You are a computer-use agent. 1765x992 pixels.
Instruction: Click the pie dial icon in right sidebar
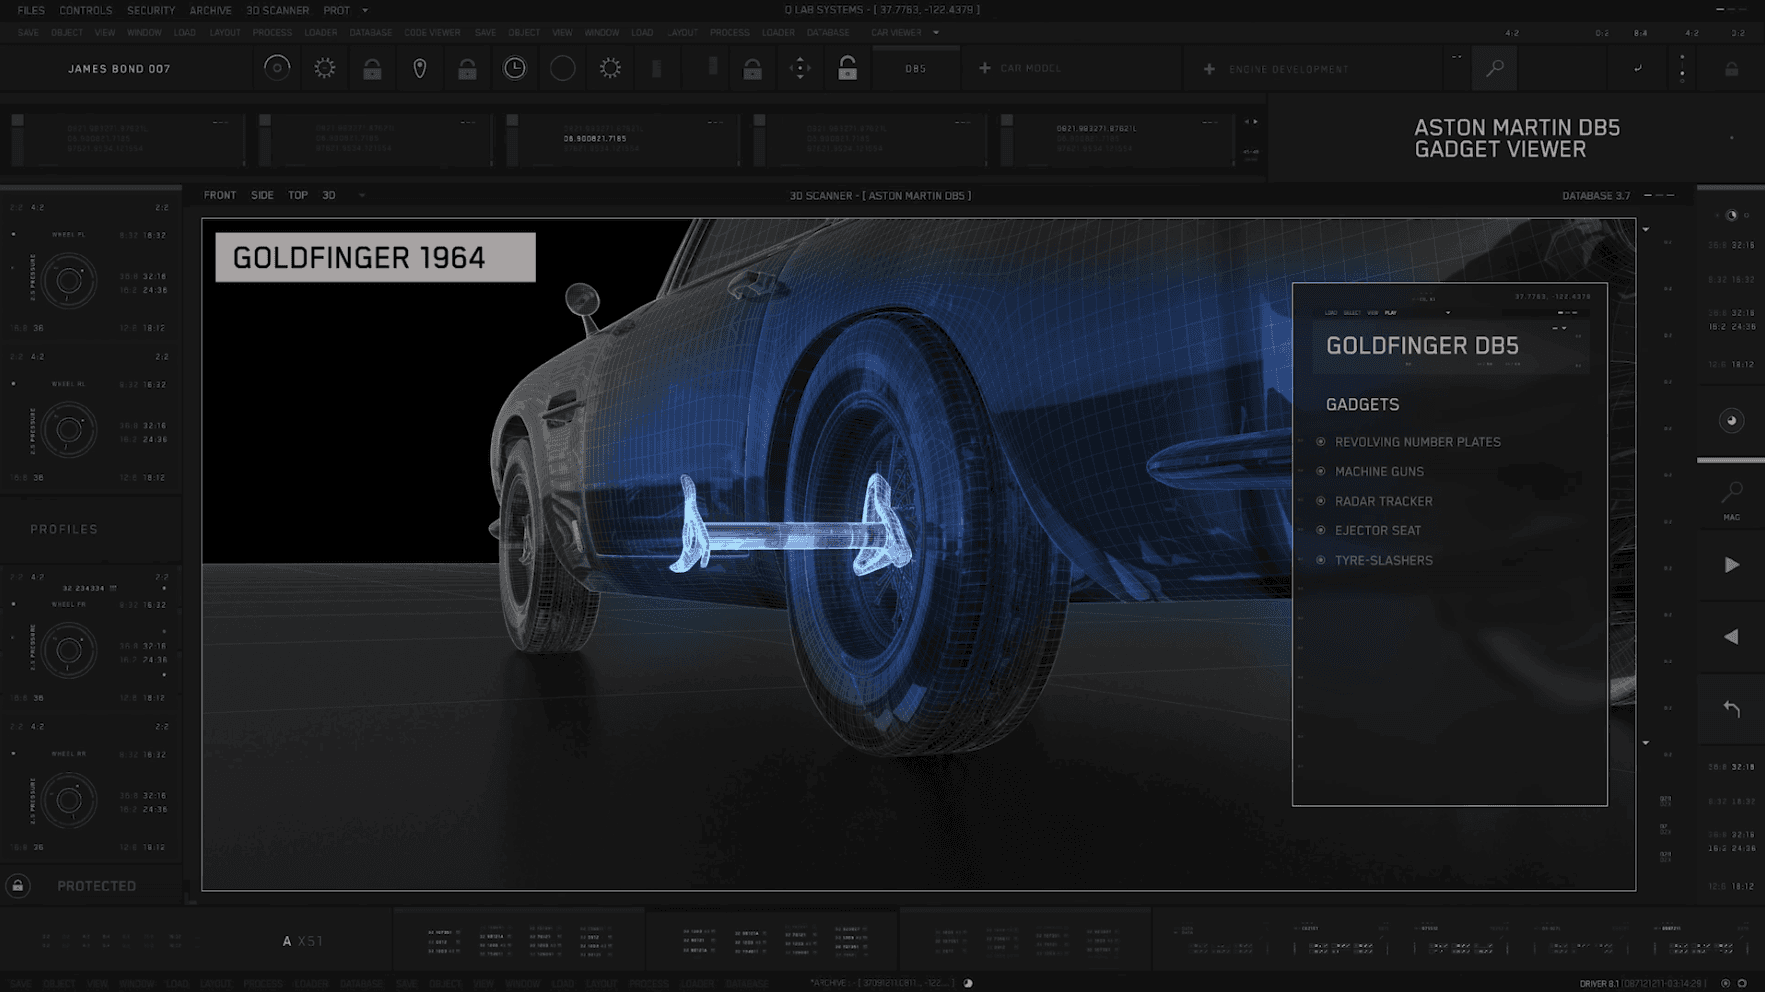point(1732,421)
